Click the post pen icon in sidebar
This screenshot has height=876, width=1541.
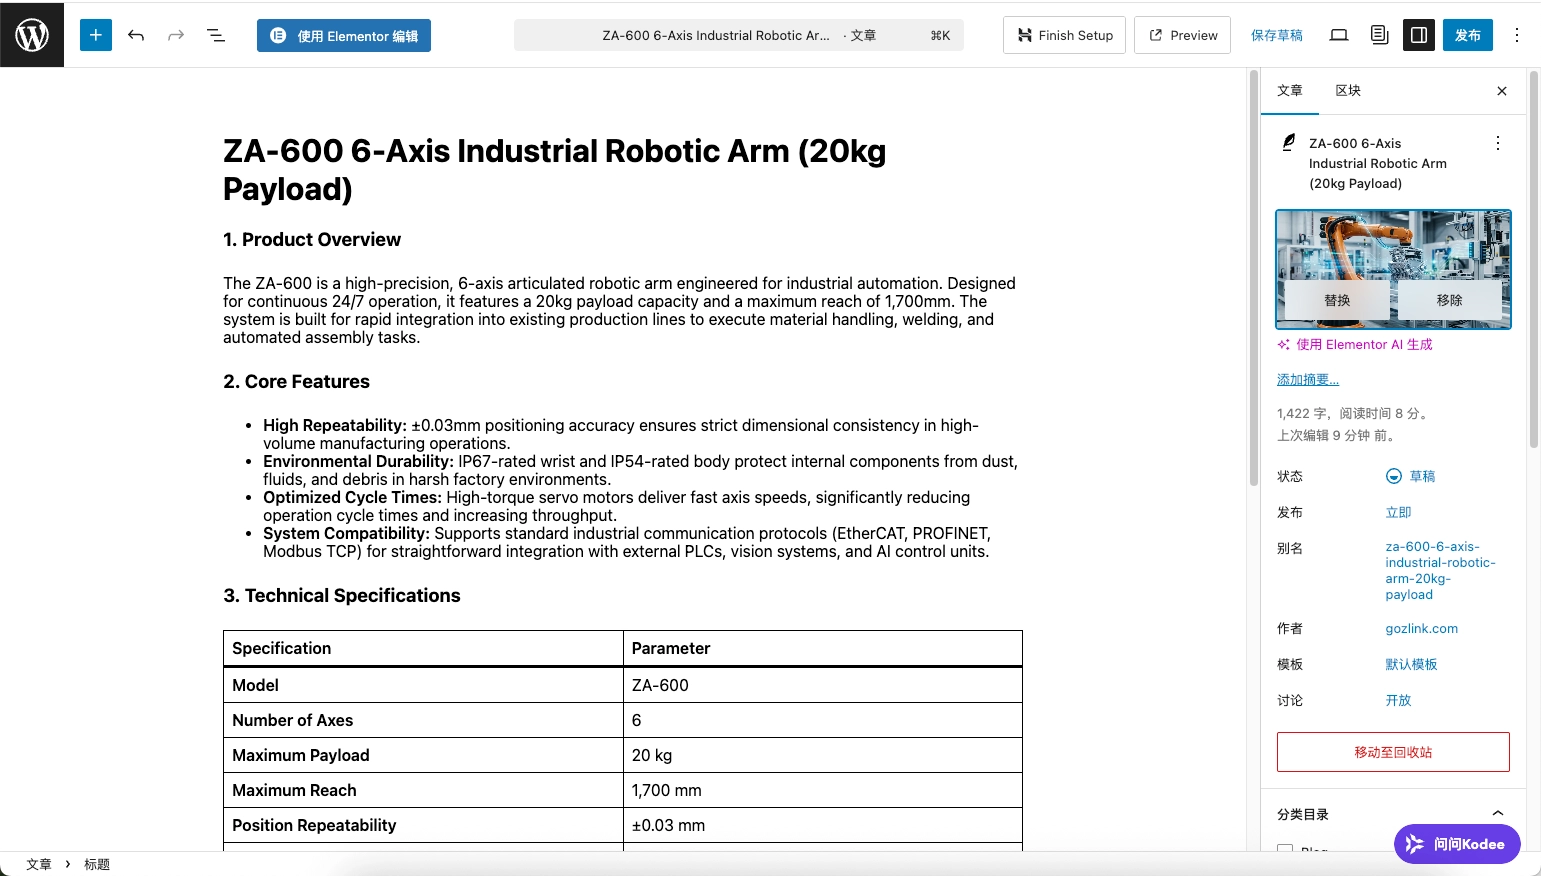click(1289, 143)
